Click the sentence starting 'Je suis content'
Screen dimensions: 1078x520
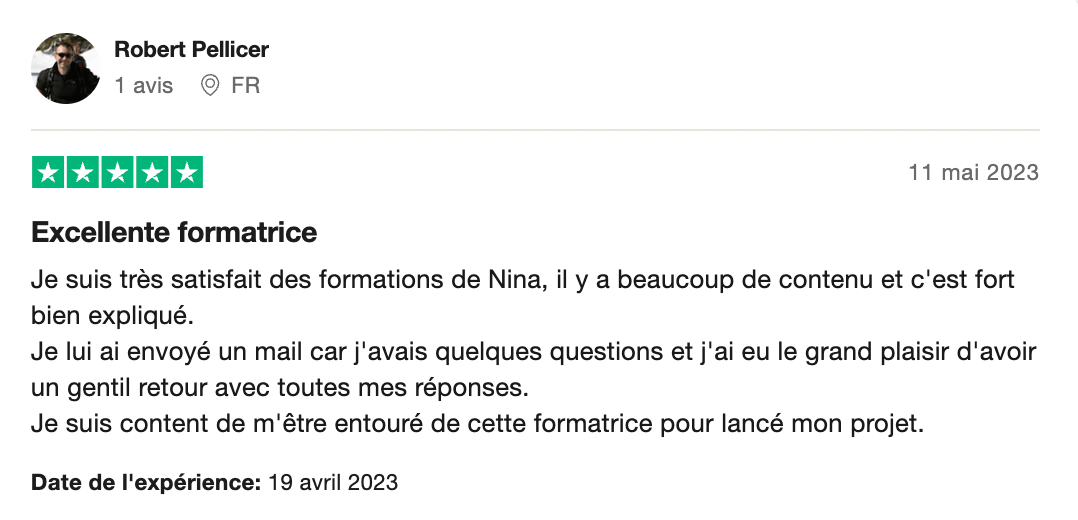[x=477, y=424]
